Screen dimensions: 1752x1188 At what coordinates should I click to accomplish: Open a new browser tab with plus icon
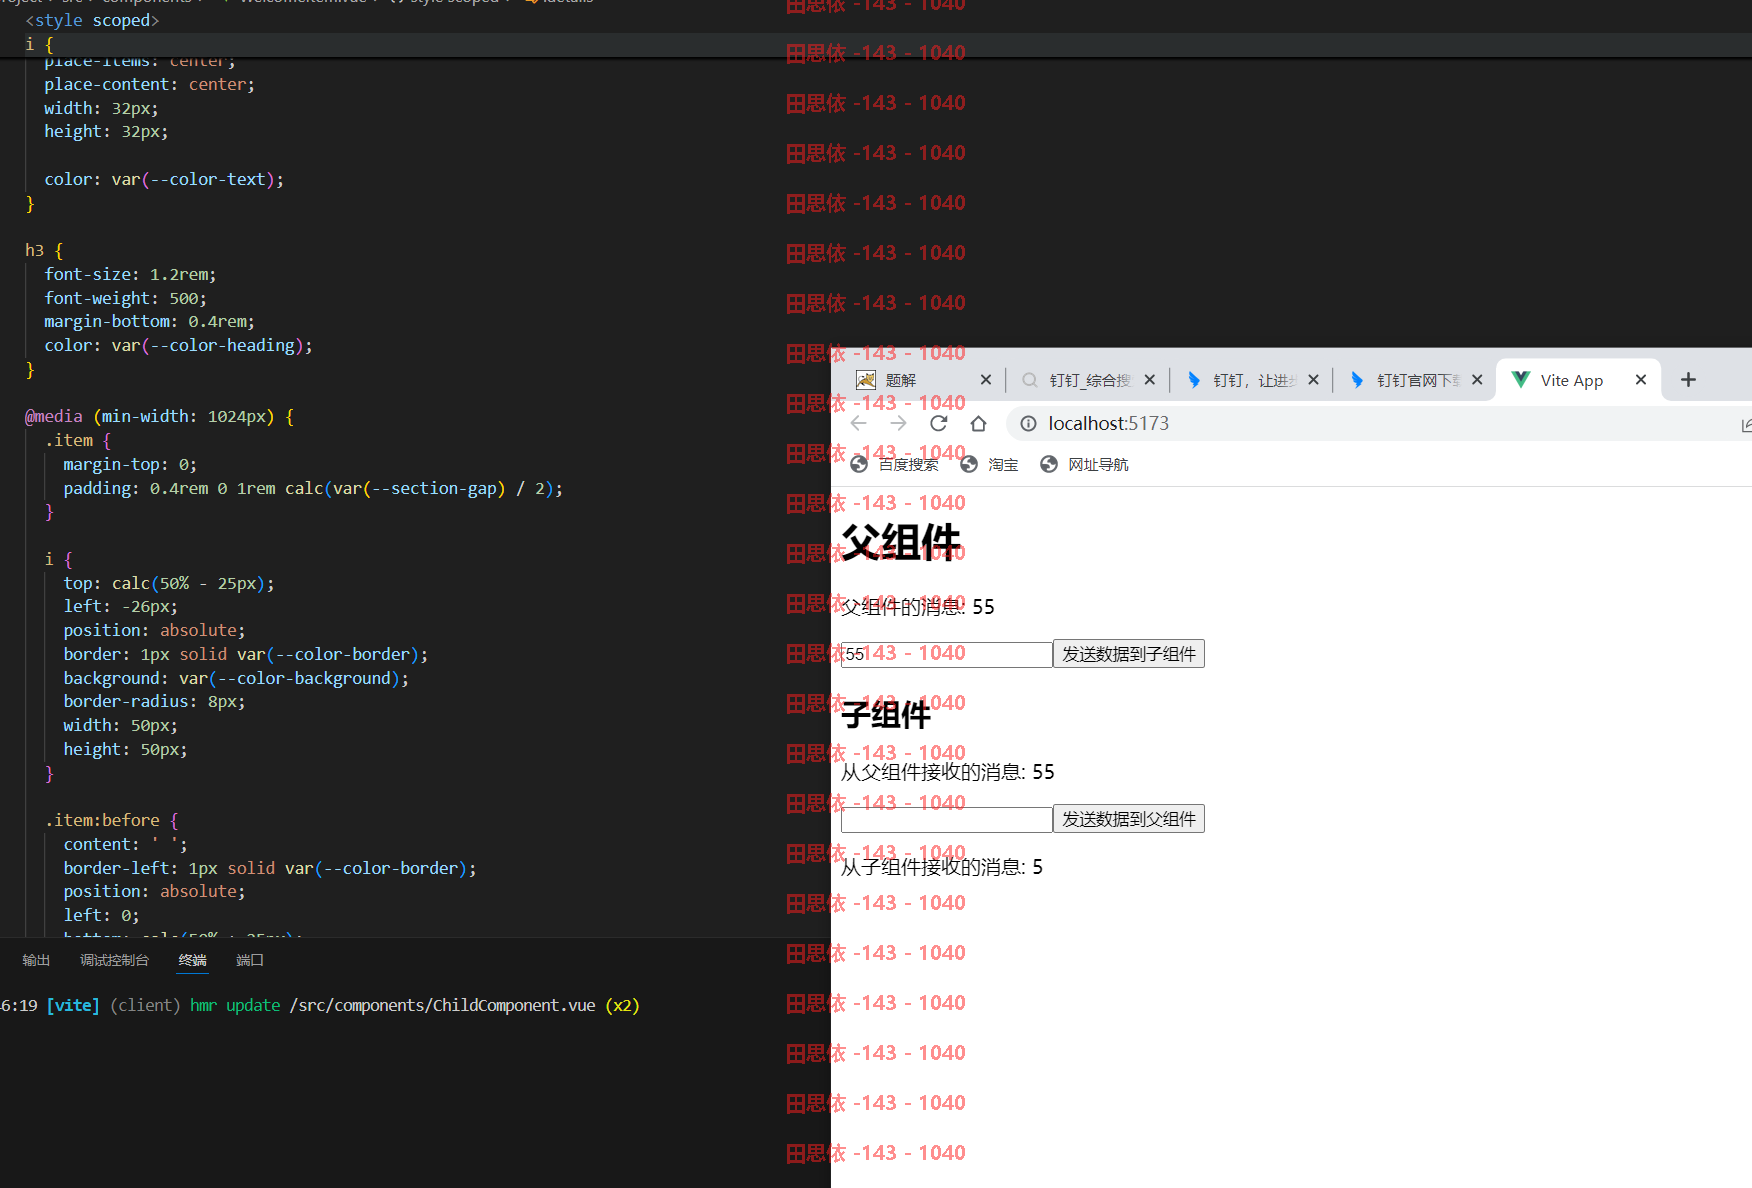click(1688, 380)
